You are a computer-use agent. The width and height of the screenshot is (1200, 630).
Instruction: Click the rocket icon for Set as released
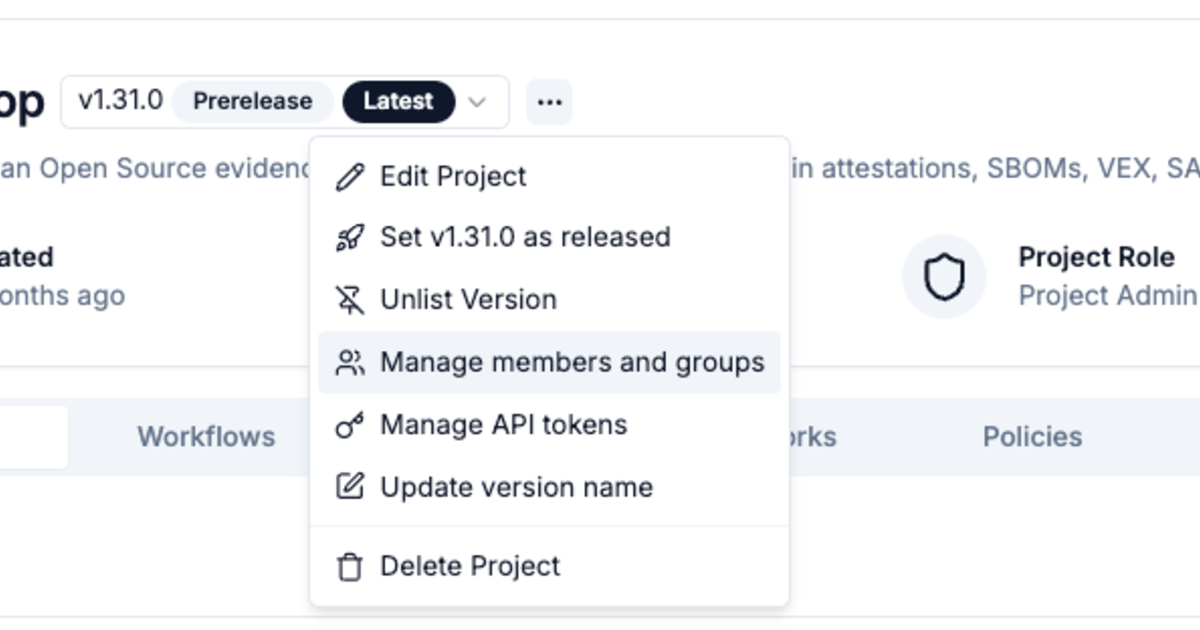pos(349,238)
